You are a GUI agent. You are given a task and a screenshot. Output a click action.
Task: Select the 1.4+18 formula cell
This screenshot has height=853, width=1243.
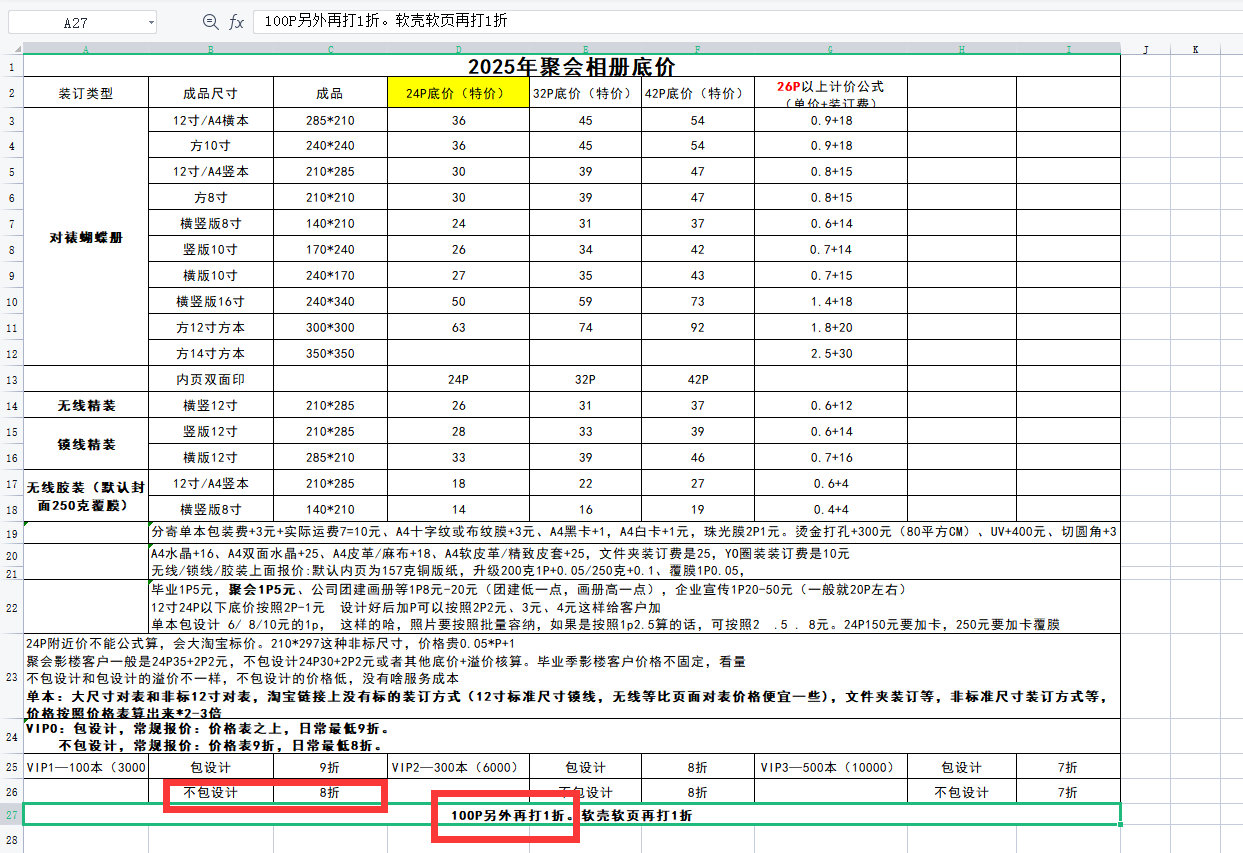(830, 301)
